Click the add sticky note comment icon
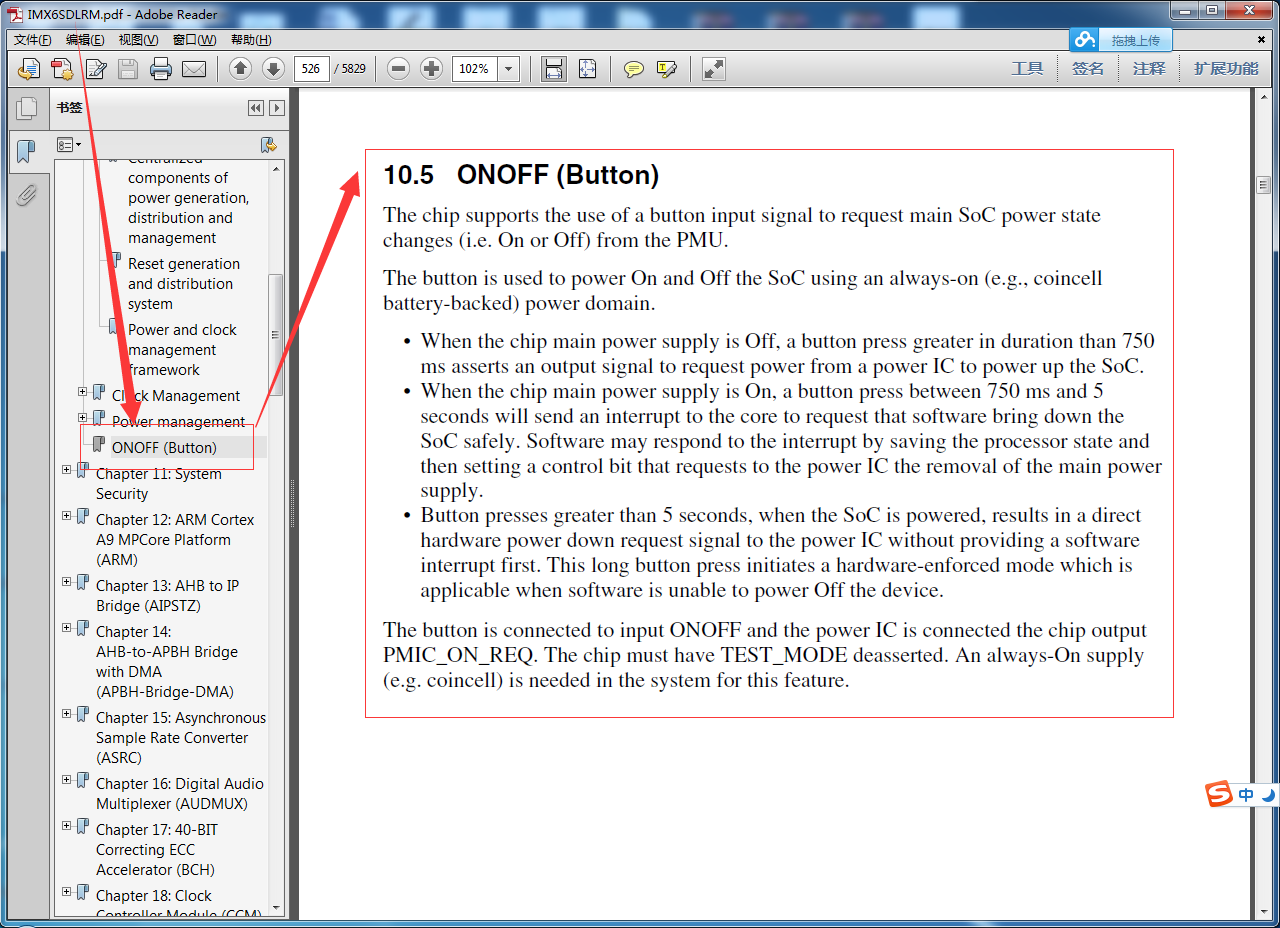This screenshot has width=1280, height=928. [634, 69]
